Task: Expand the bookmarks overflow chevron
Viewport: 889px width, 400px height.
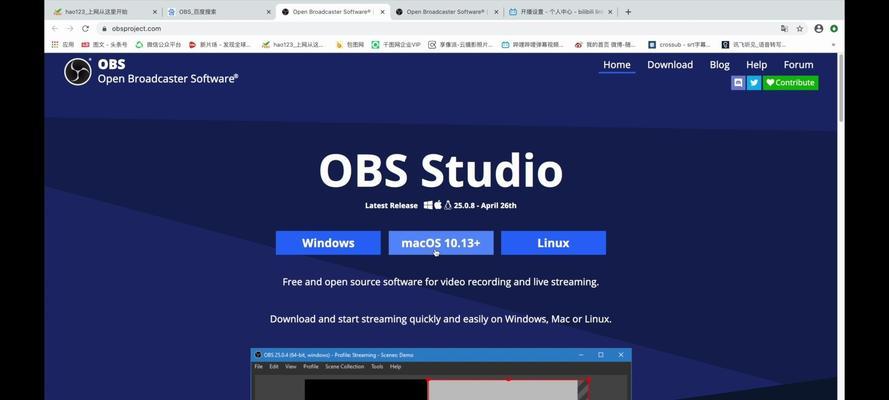Action: [x=833, y=44]
